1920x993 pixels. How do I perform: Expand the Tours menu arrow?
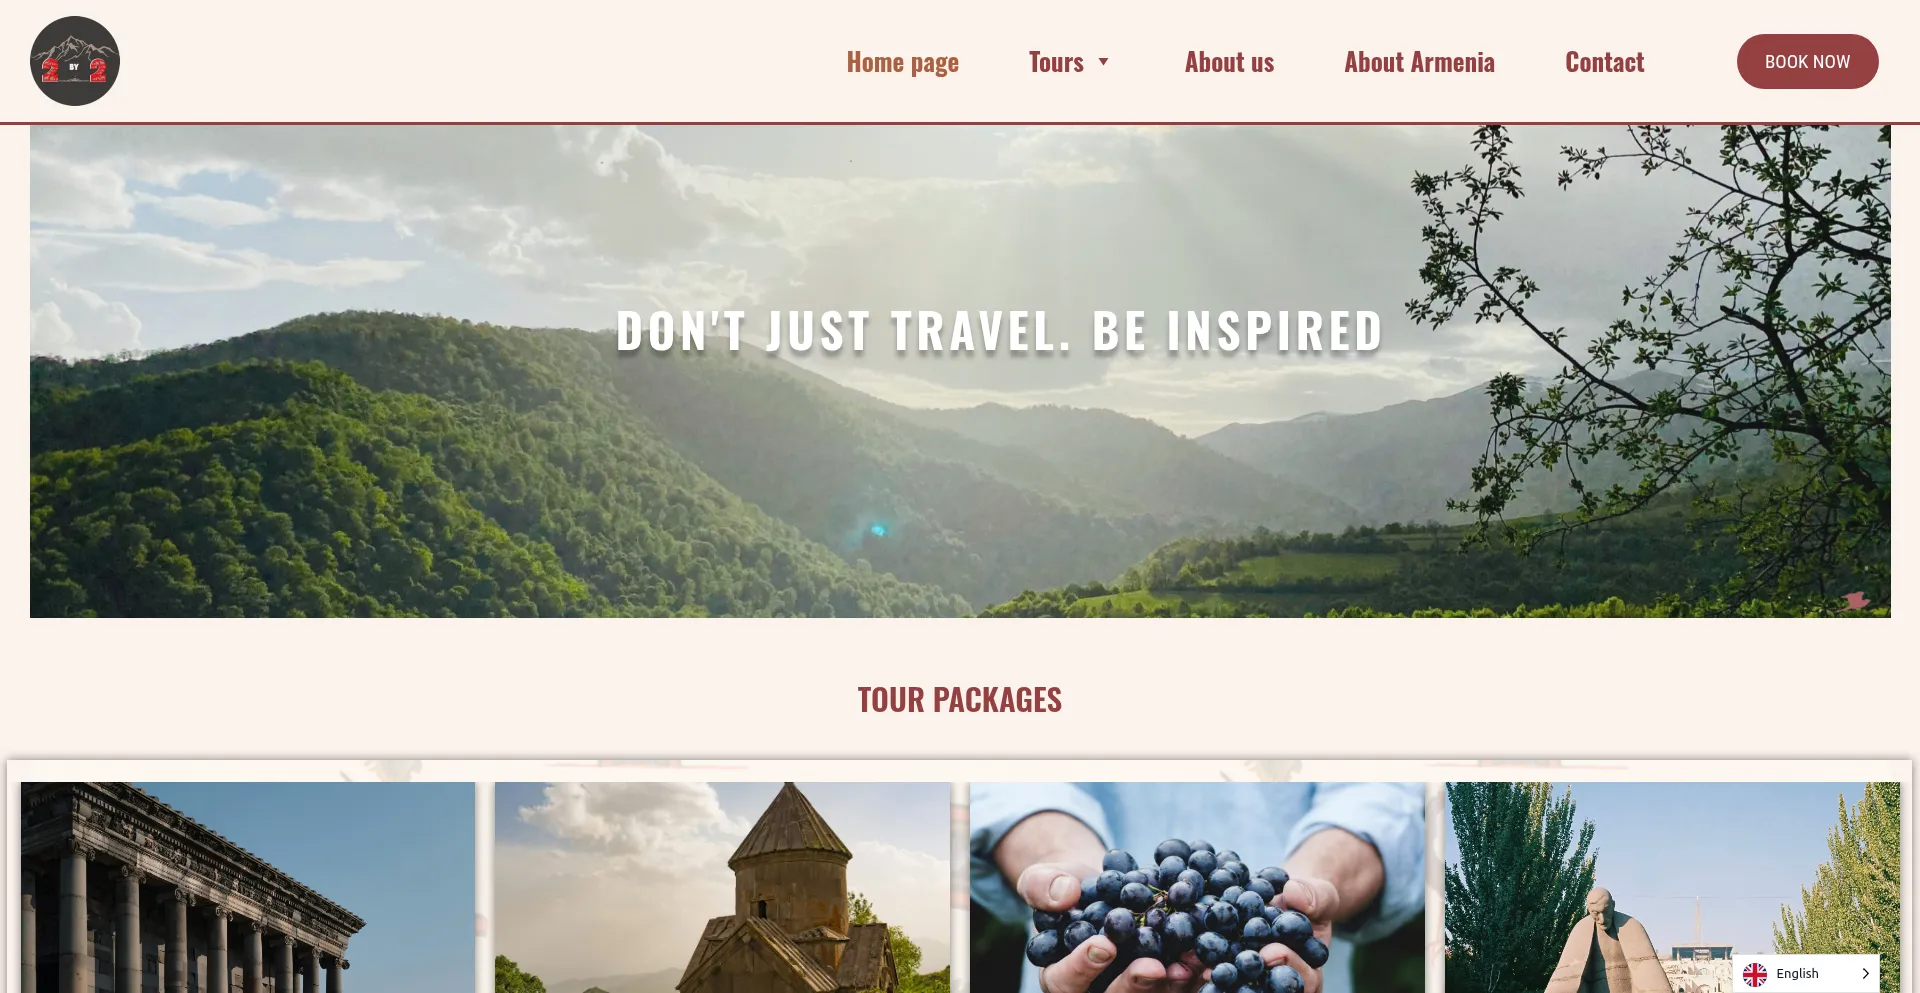click(1103, 62)
